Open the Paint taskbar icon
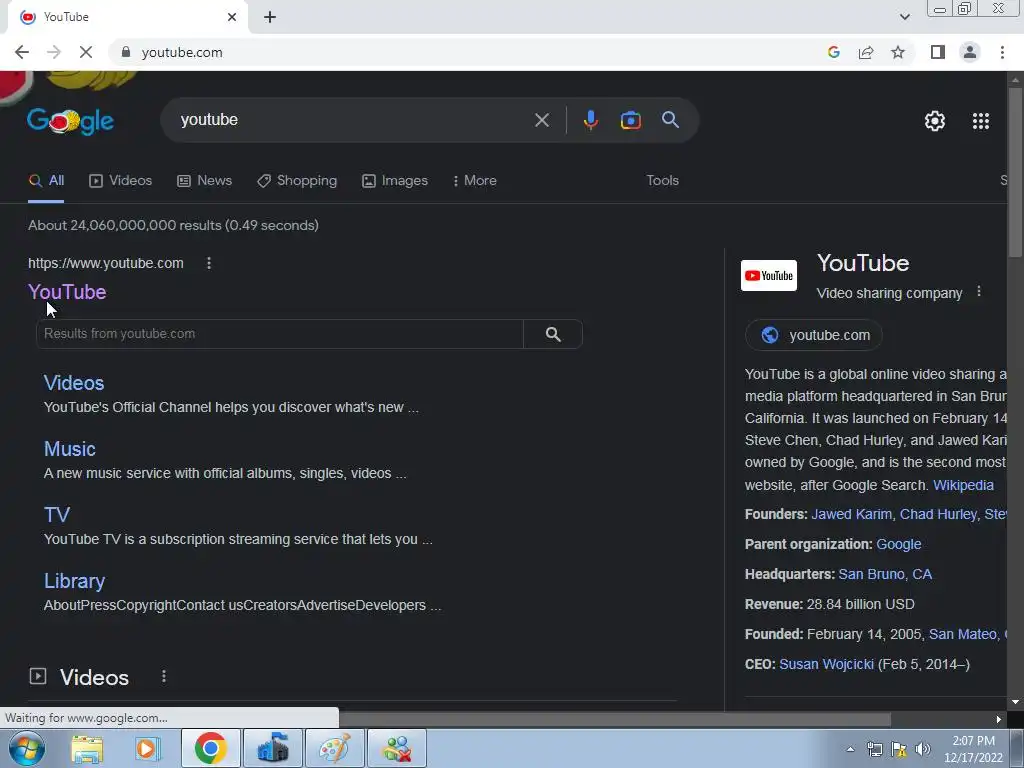1024x768 pixels. click(334, 748)
